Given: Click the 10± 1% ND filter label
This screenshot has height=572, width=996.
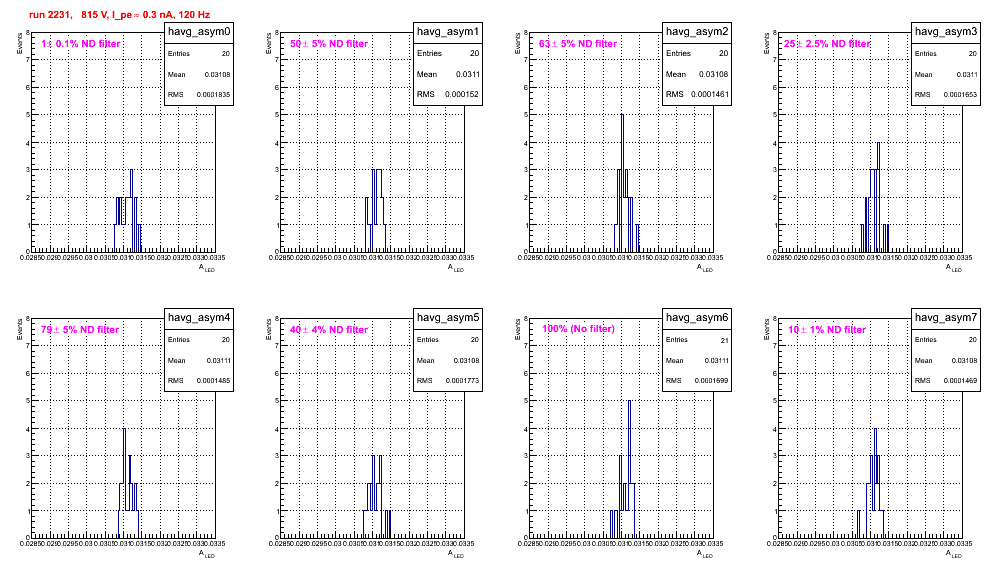Looking at the screenshot, I should (827, 330).
